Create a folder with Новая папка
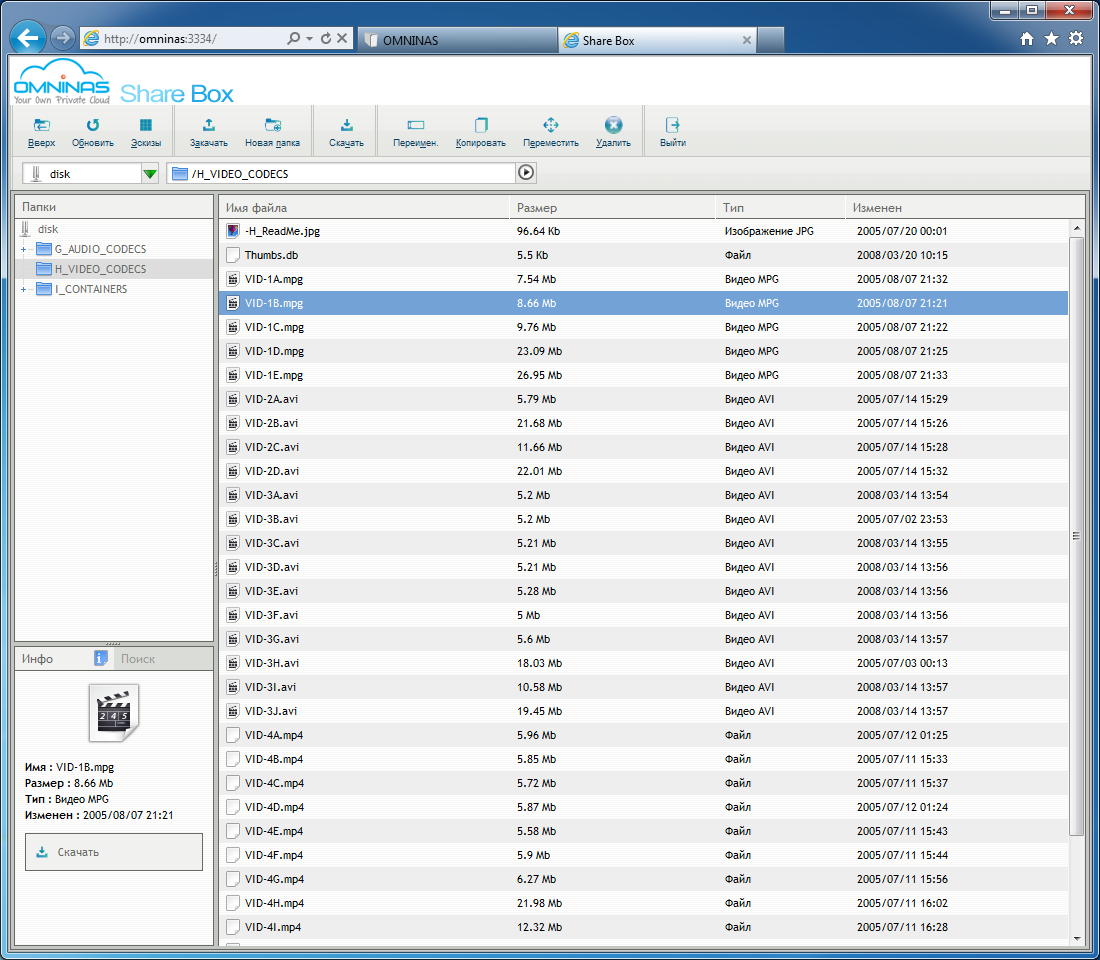This screenshot has height=960, width=1100. coord(272,126)
